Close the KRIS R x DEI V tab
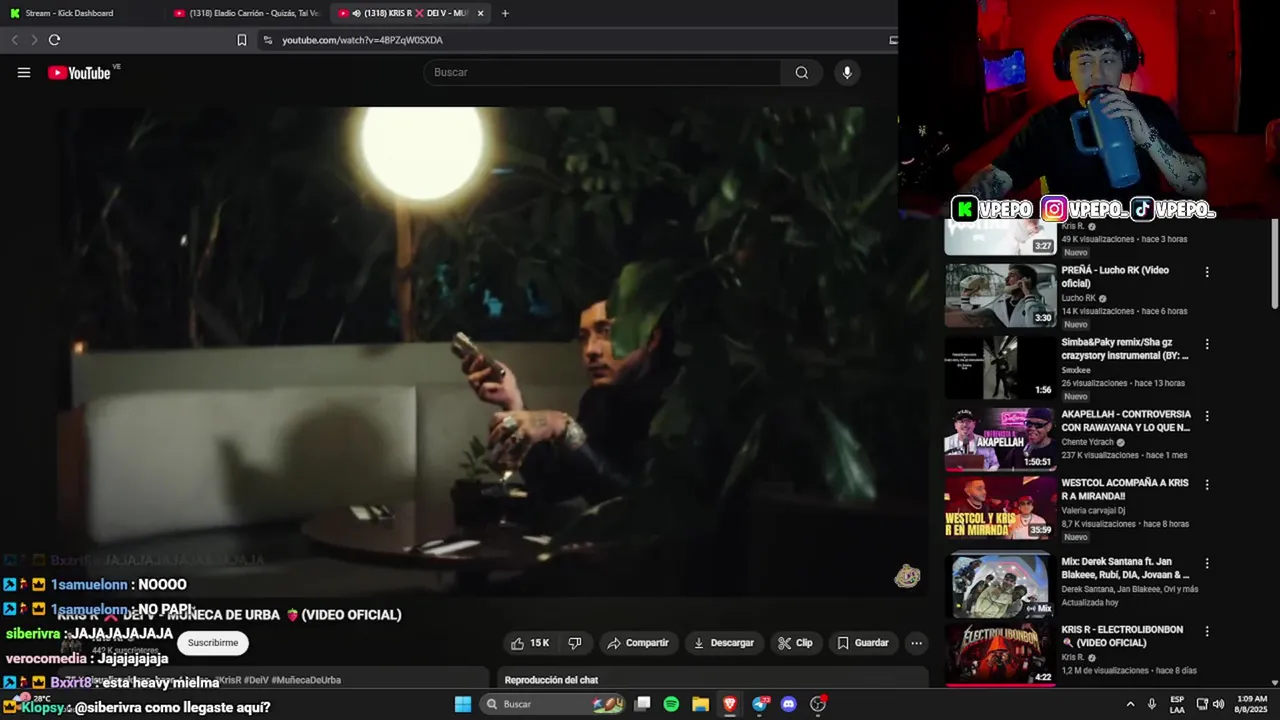 click(481, 13)
